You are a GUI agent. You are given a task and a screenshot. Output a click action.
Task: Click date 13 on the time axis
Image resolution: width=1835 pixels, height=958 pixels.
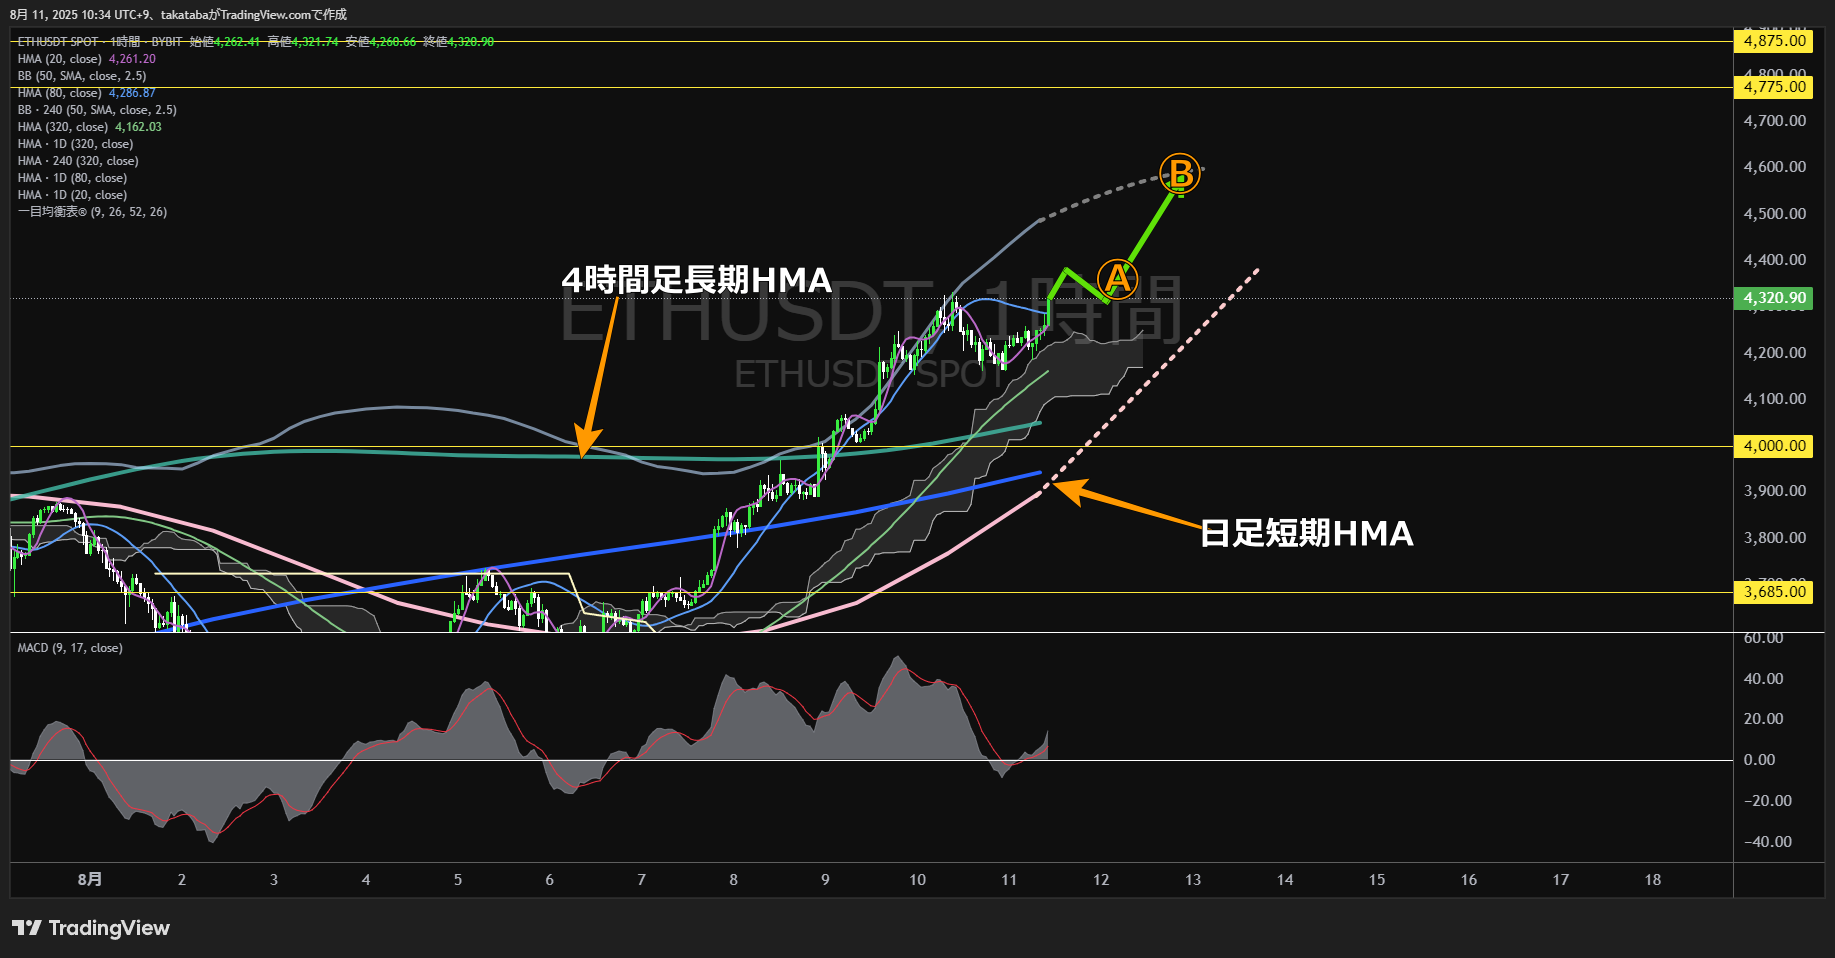tap(1193, 880)
